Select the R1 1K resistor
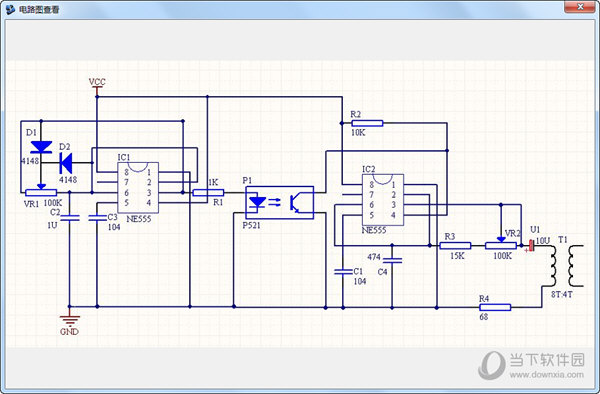 208,192
